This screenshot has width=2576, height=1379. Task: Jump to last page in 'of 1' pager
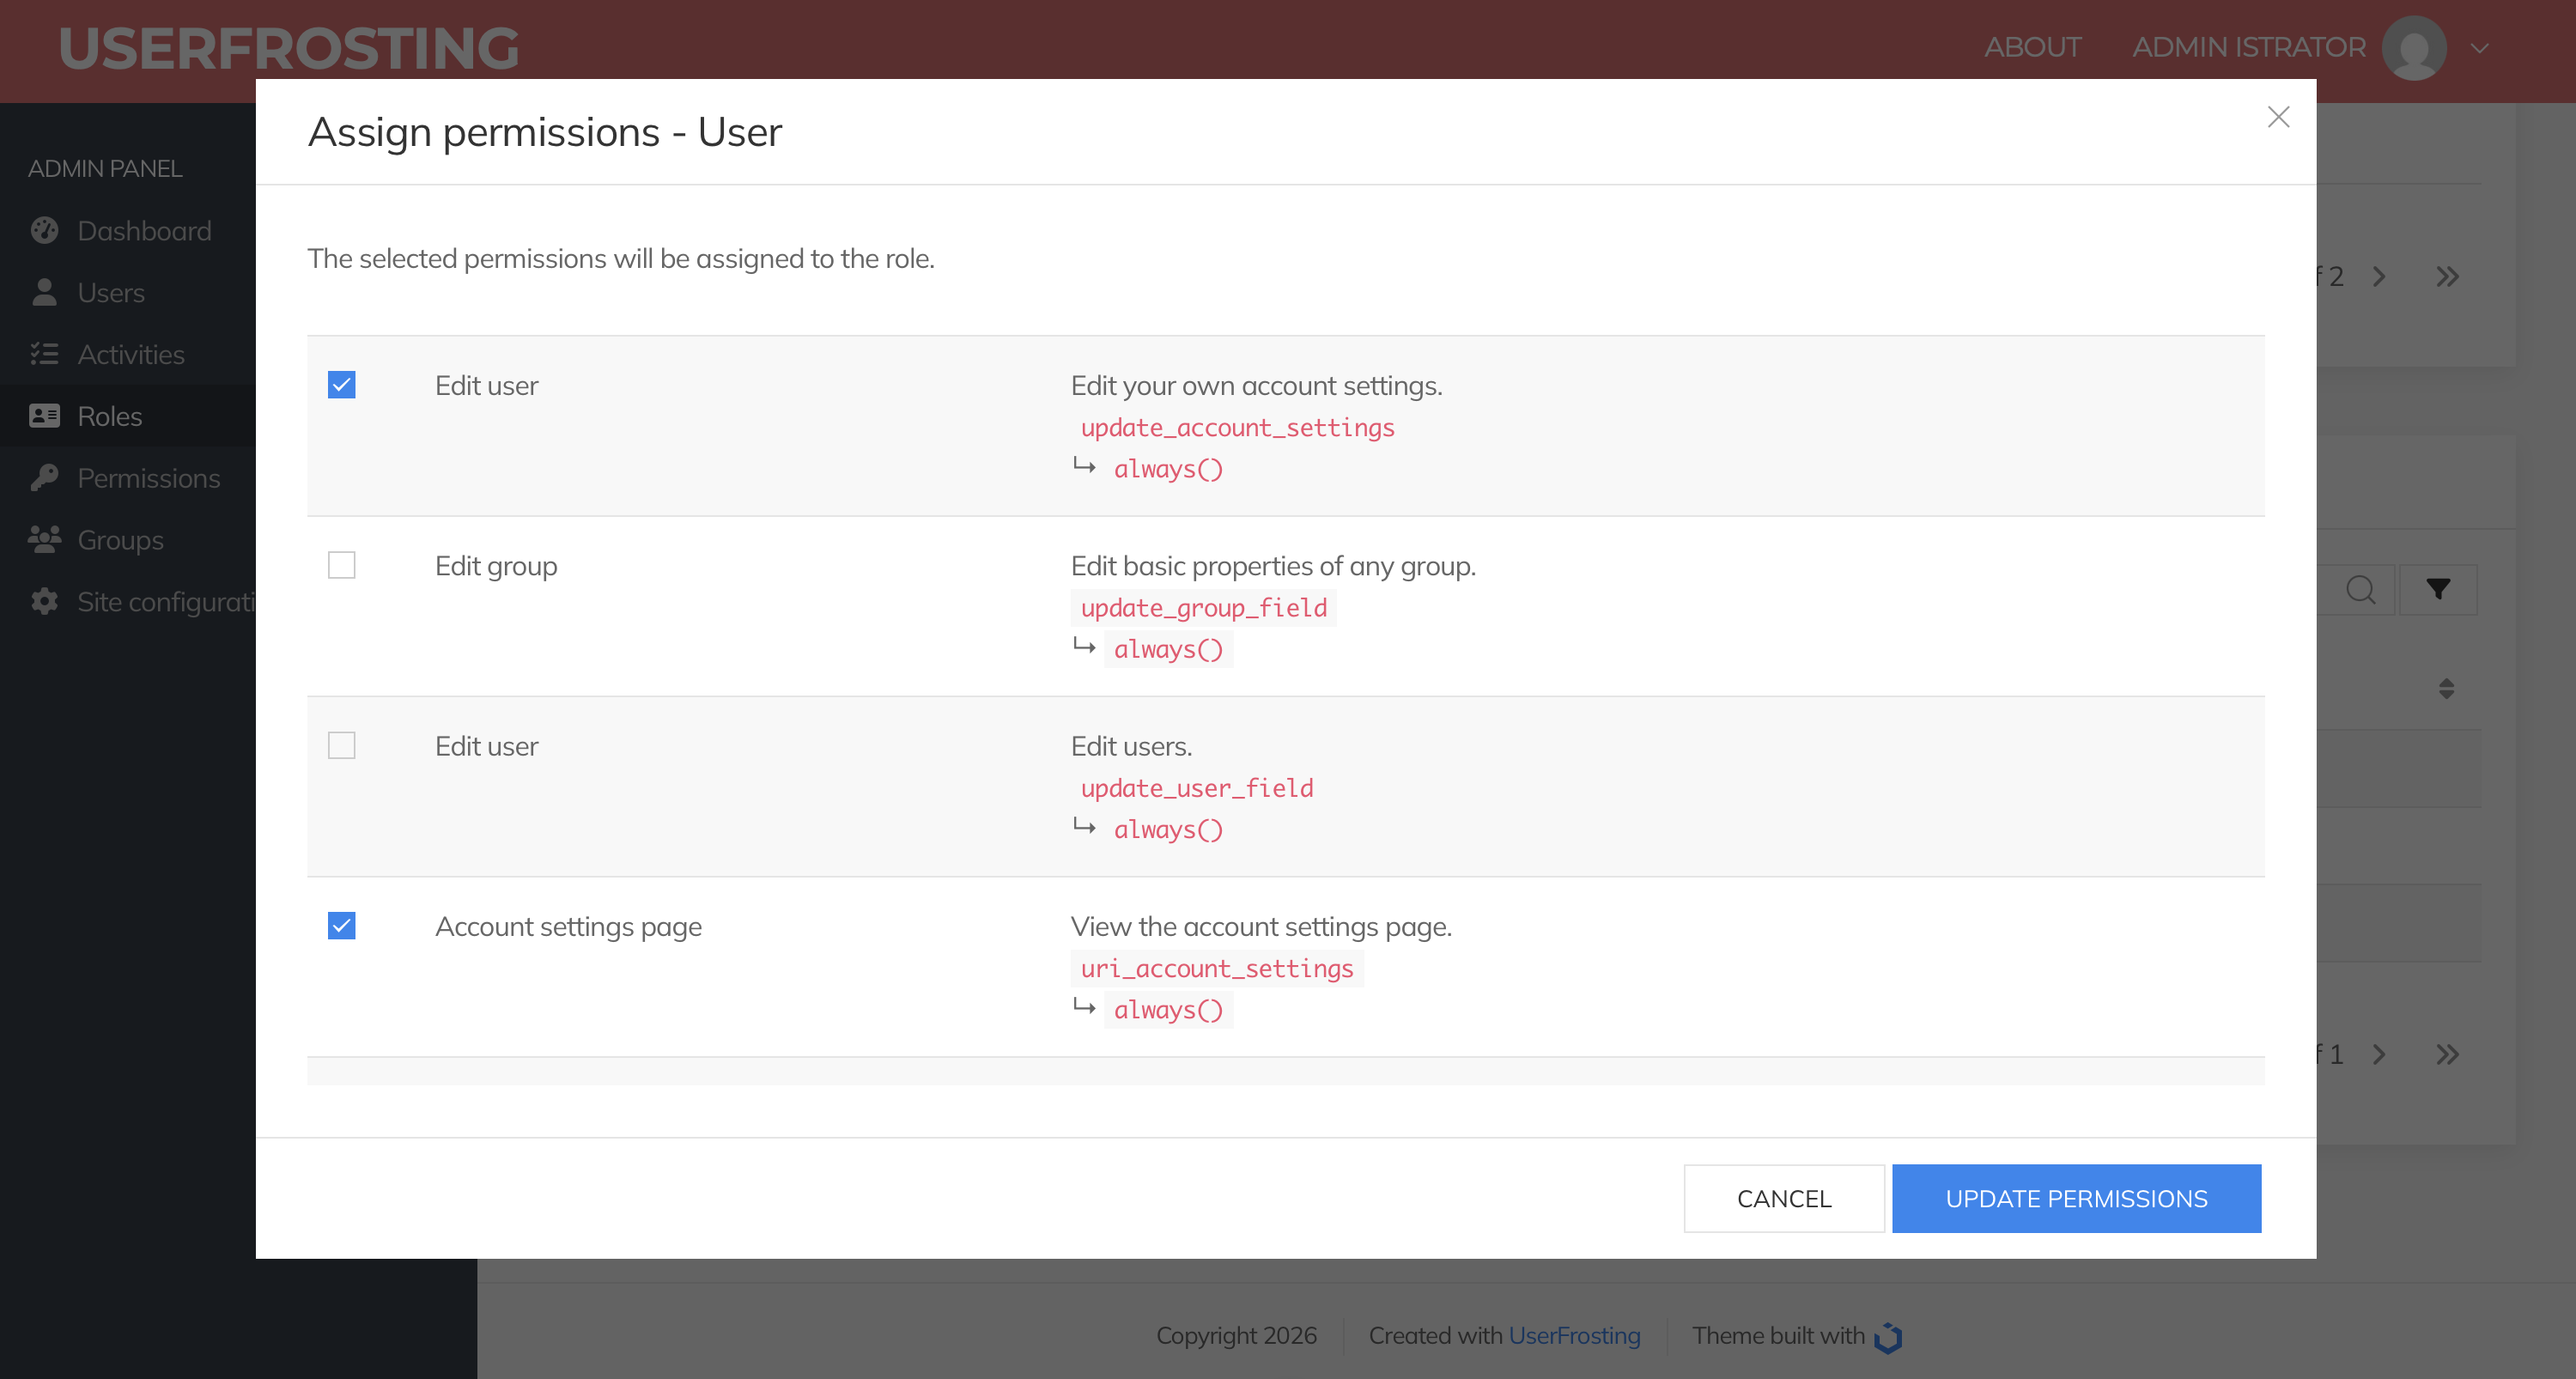(x=2447, y=1054)
